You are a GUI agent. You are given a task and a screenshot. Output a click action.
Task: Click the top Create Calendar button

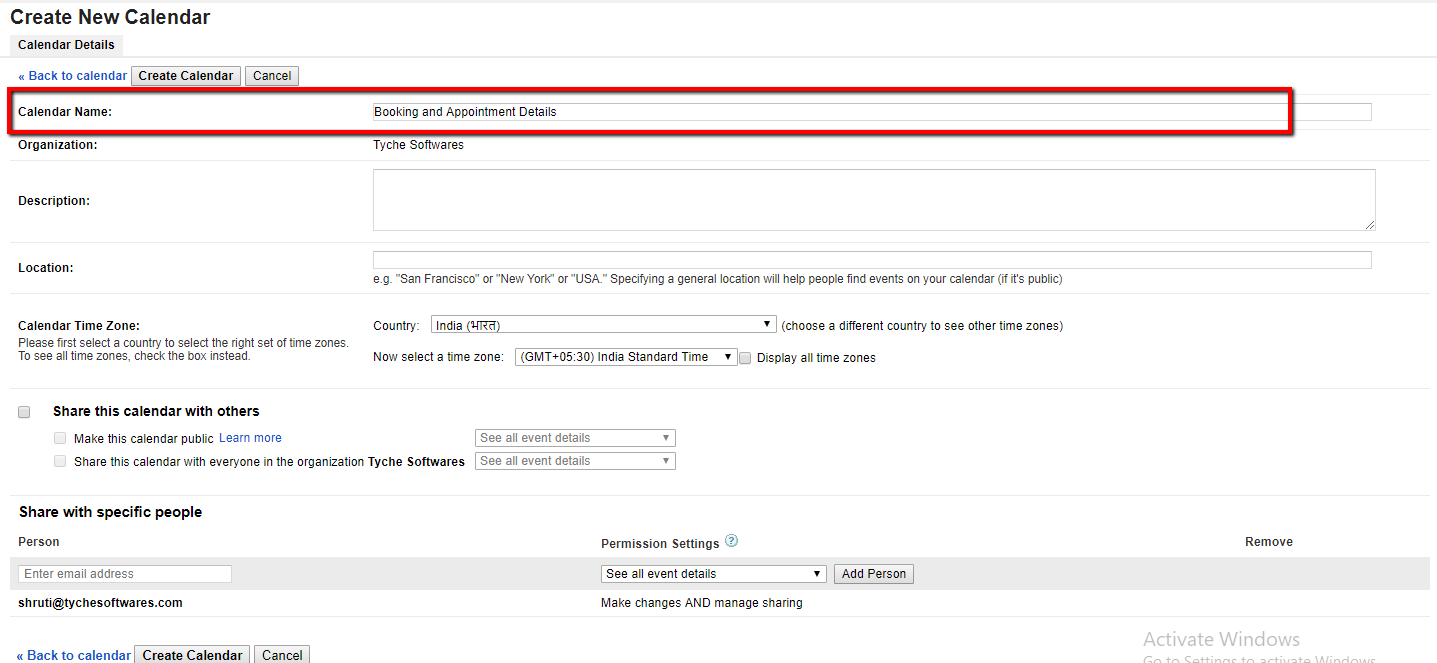(185, 75)
